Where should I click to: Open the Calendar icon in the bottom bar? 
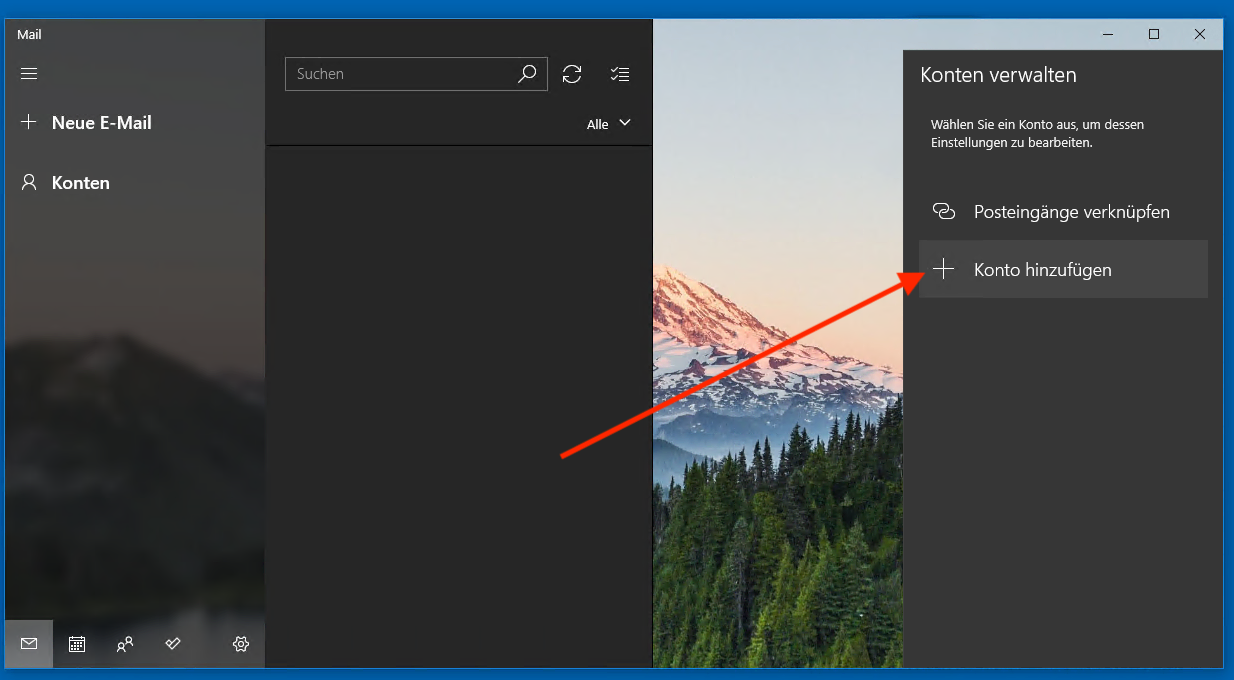click(76, 644)
